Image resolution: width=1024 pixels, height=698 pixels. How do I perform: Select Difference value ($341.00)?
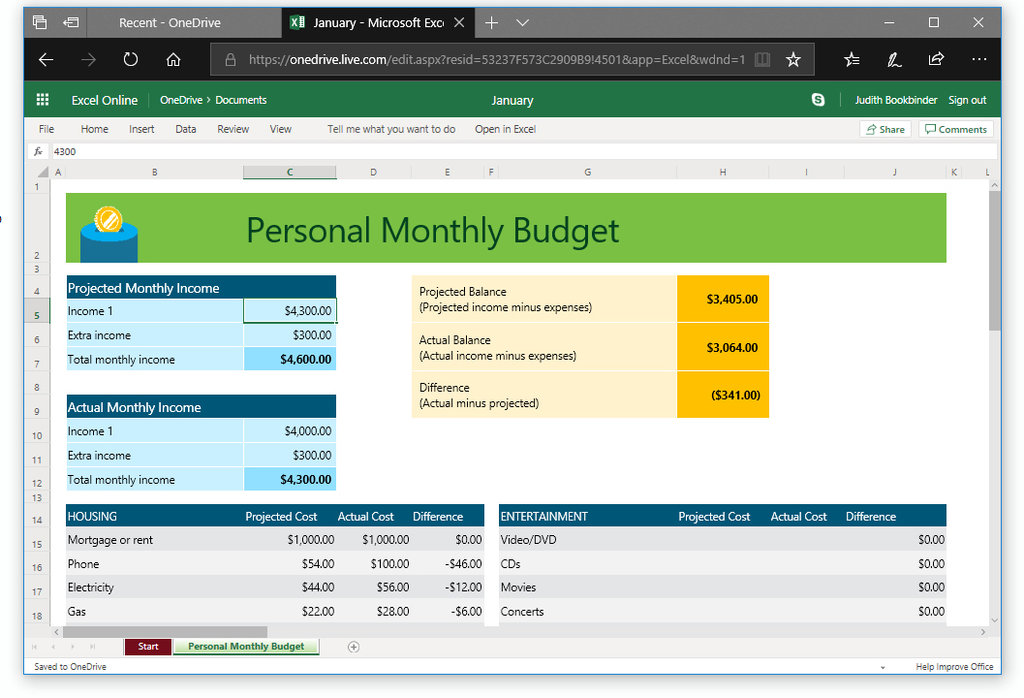coord(723,395)
